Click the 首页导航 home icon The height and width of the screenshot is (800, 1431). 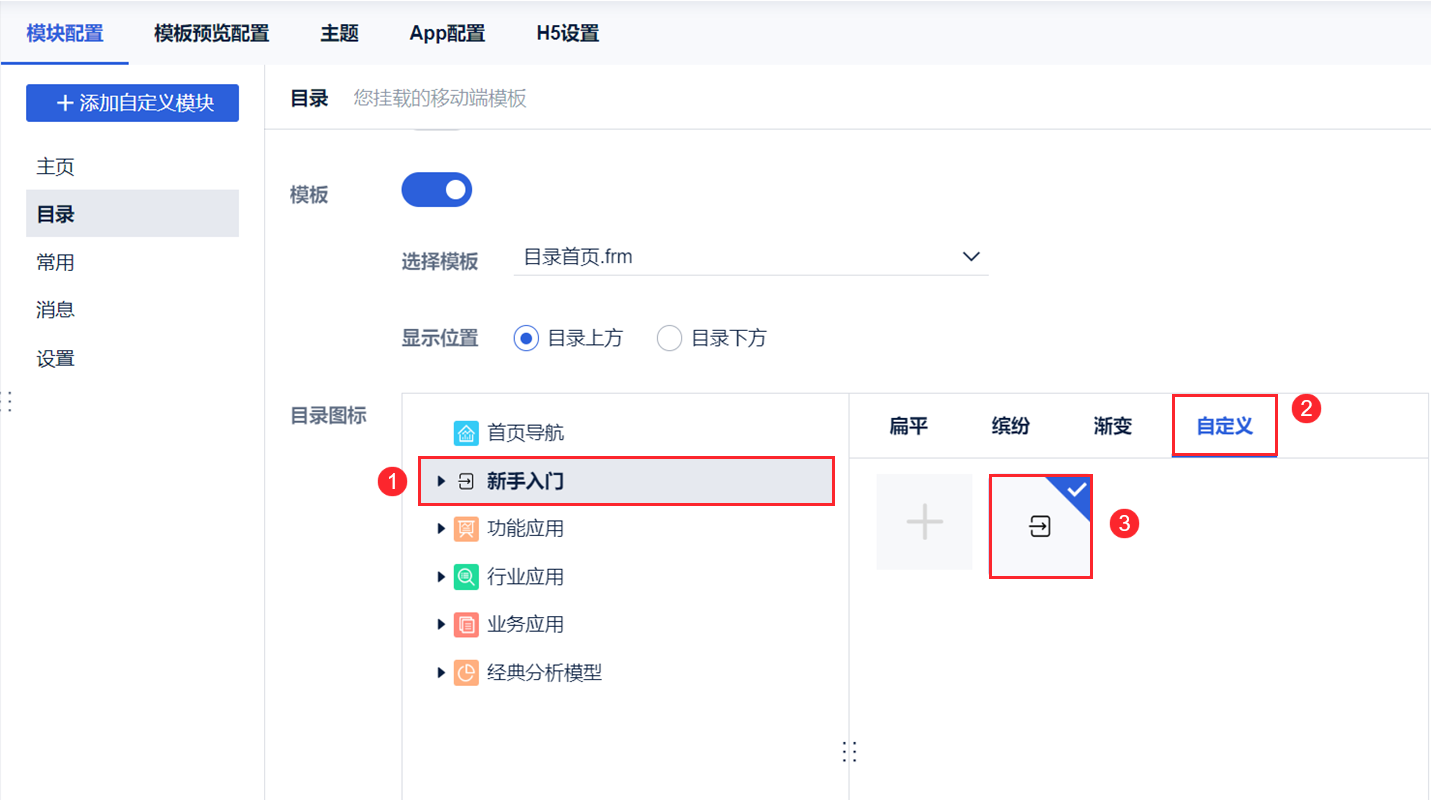pyautogui.click(x=465, y=432)
